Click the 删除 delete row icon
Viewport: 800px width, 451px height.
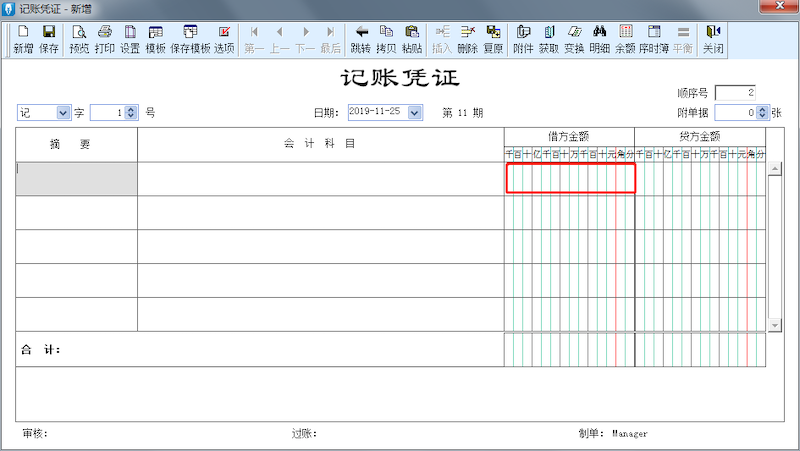(x=467, y=39)
